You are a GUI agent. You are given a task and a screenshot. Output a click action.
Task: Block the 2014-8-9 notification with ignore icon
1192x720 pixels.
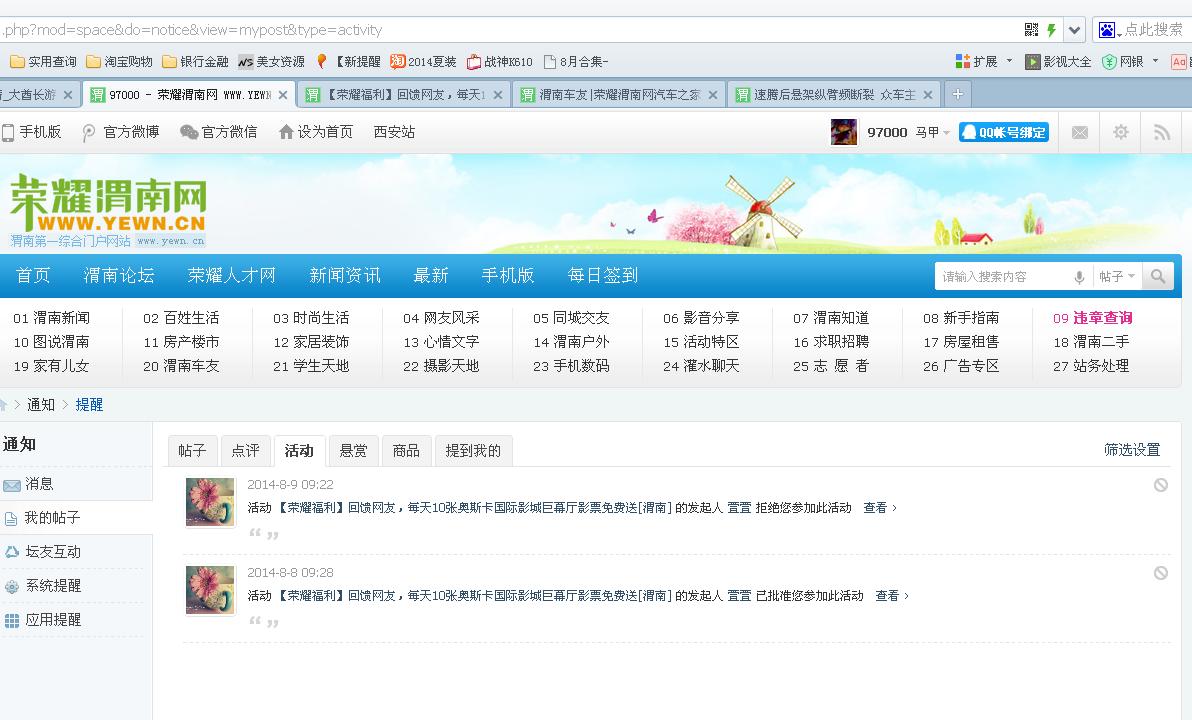point(1160,485)
